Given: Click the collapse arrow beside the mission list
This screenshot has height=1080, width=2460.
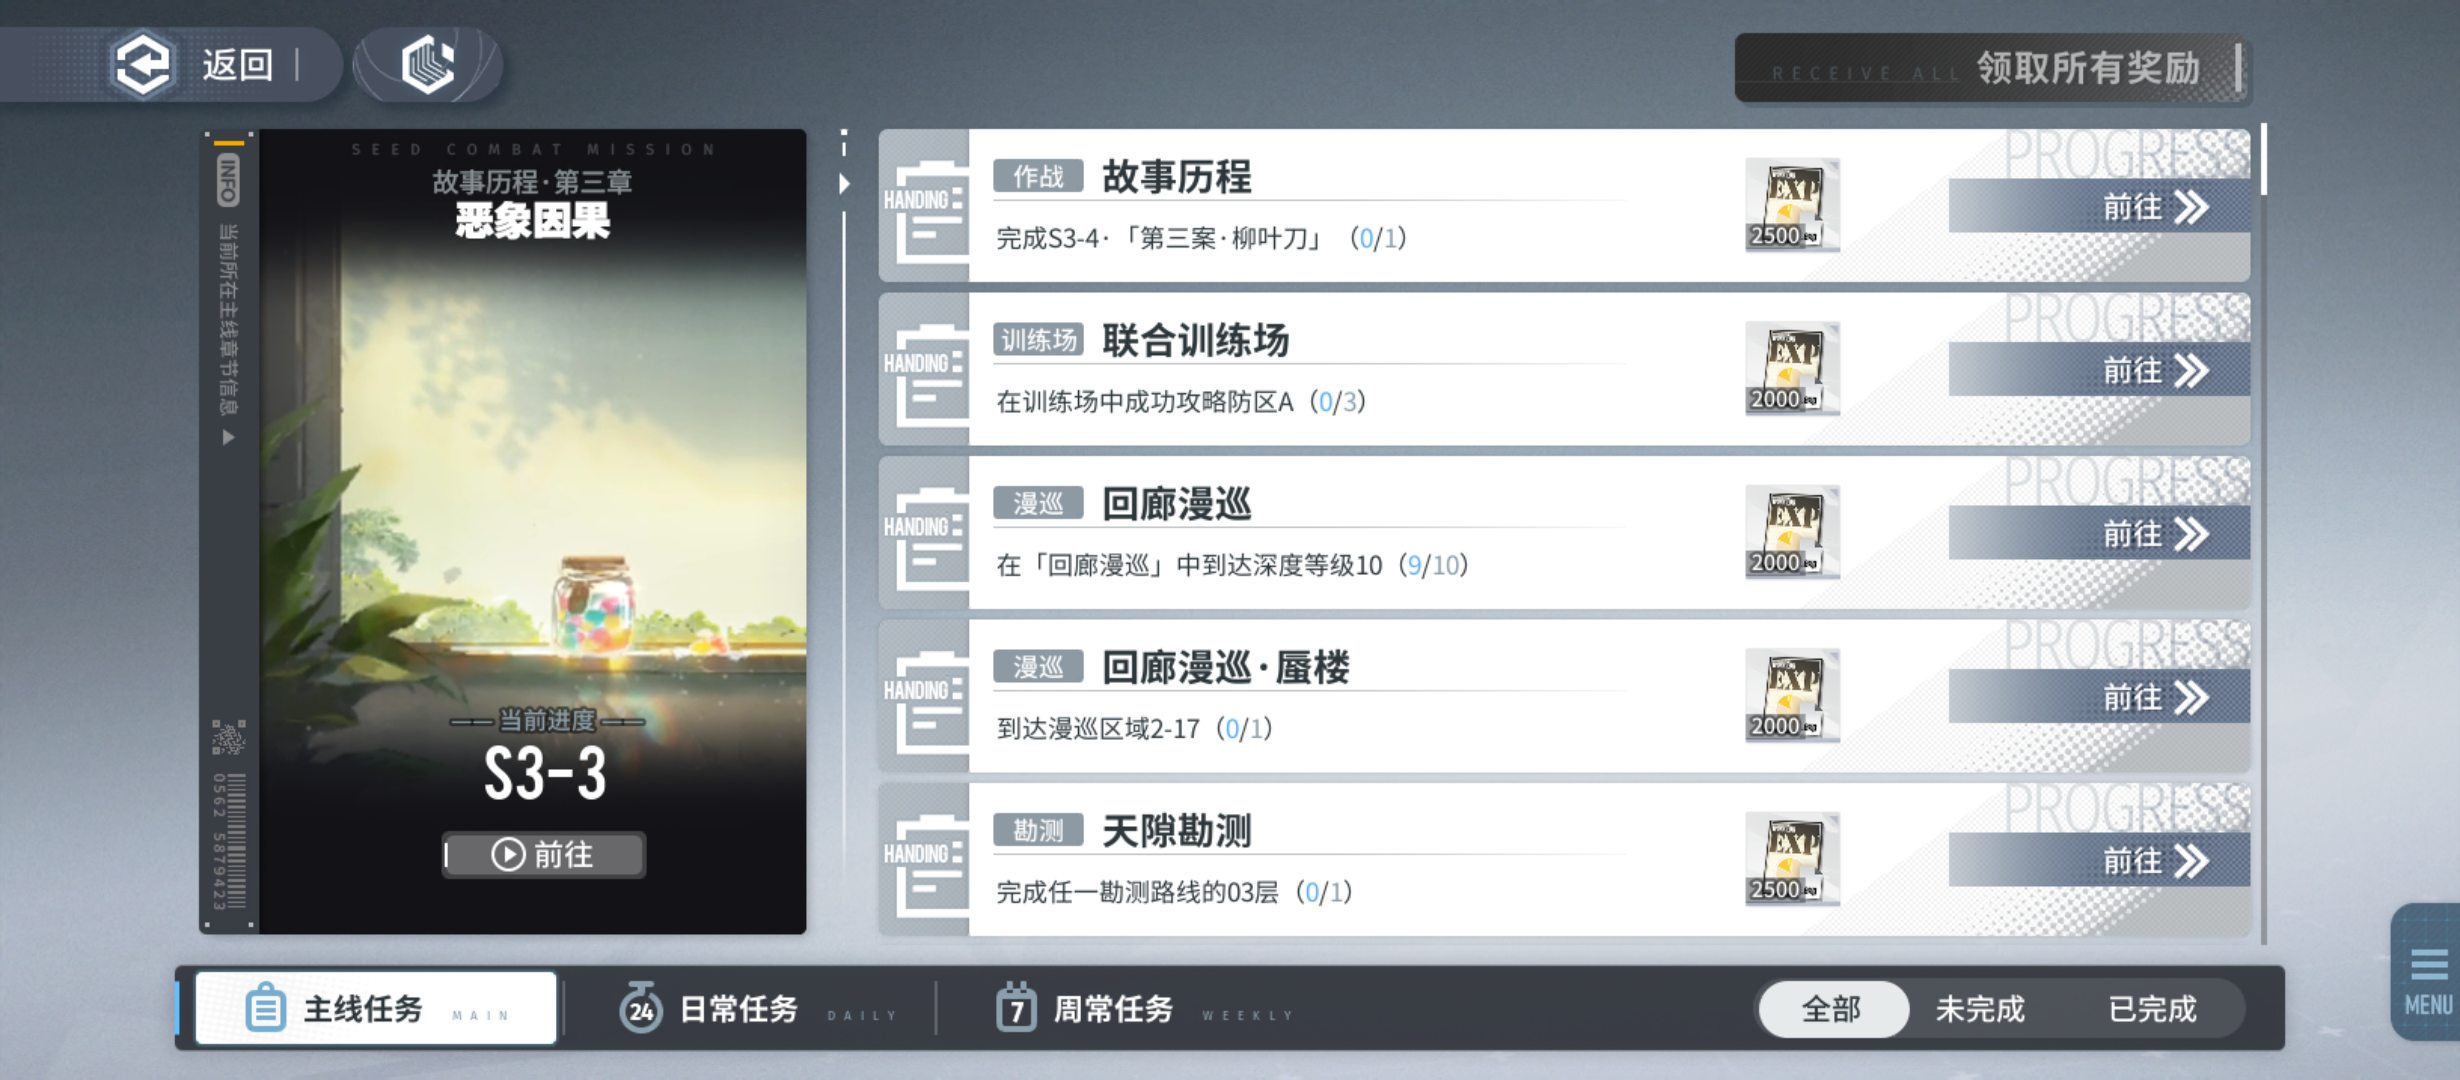Looking at the screenshot, I should [x=845, y=183].
